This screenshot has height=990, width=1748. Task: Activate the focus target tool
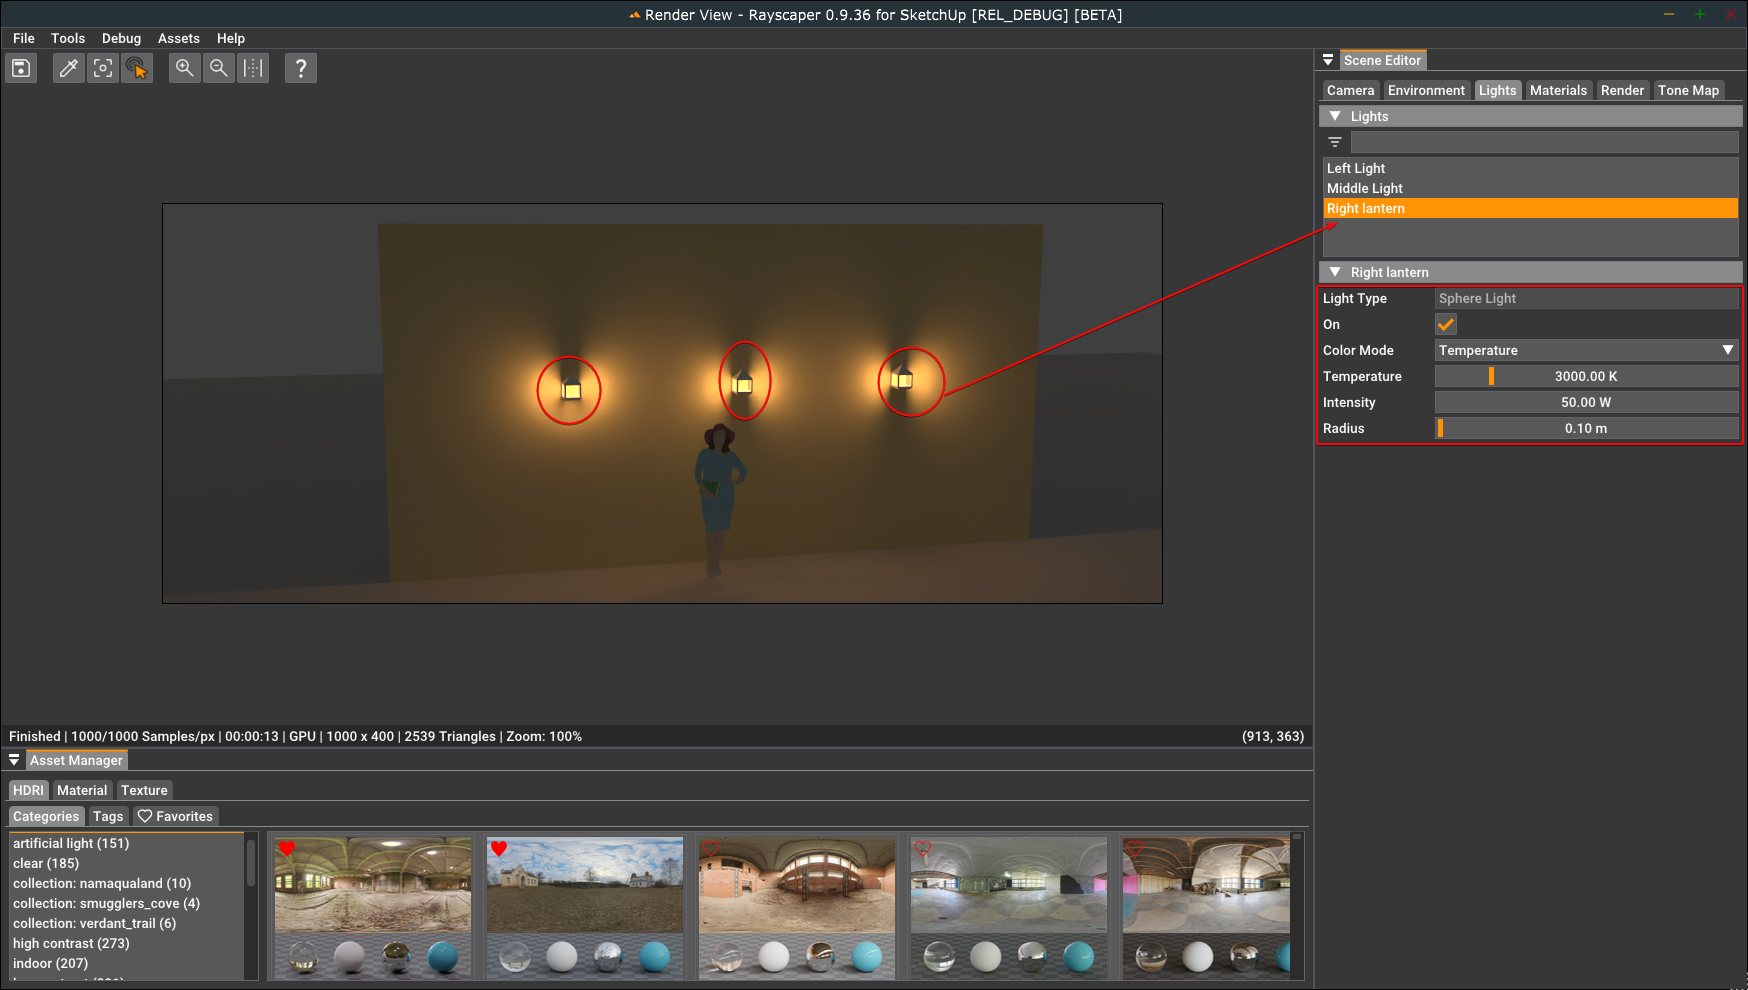[x=103, y=68]
